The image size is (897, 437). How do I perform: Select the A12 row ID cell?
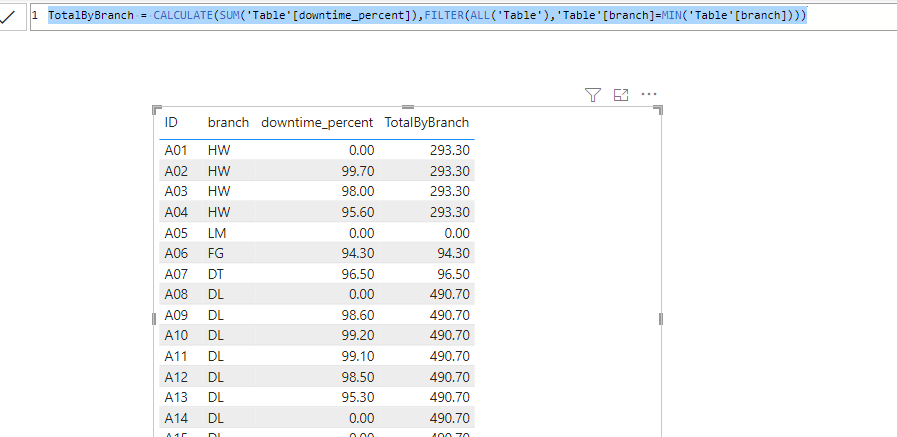tap(176, 377)
